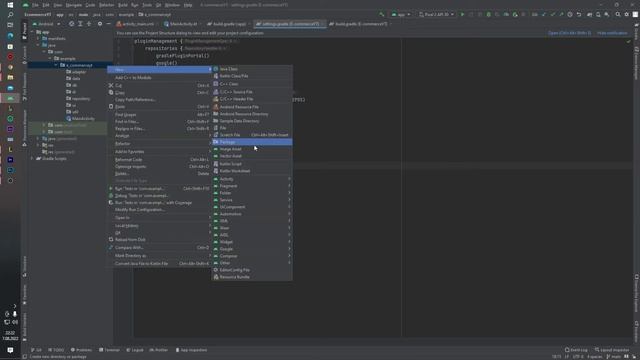Image resolution: width=640 pixels, height=360 pixels.
Task: Click the Project panel options gear icon
Action: click(x=100, y=24)
